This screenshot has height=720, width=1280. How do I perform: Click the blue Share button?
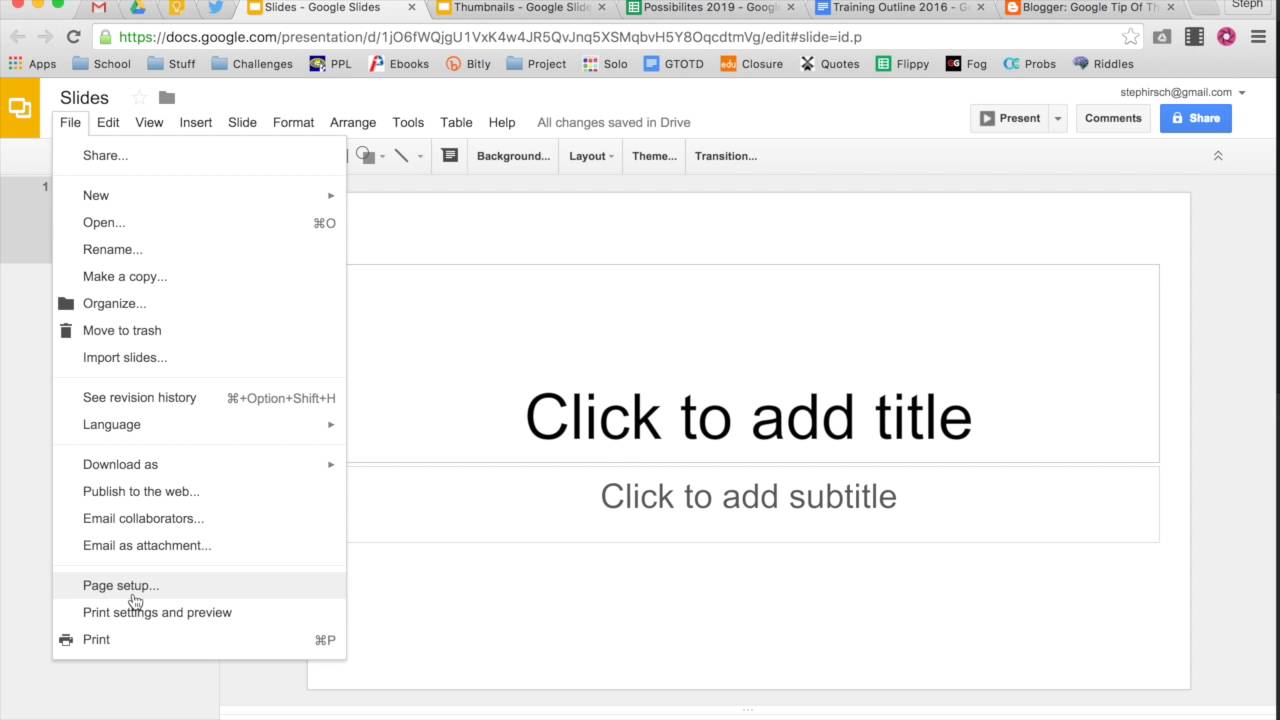1196,118
